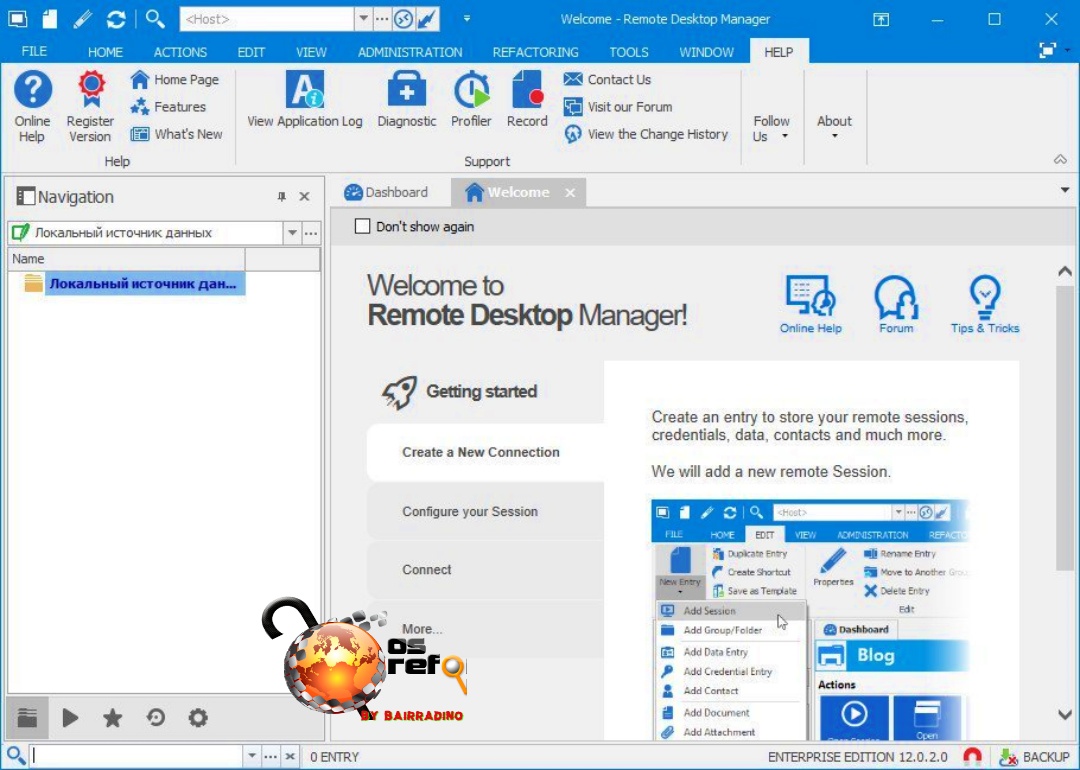Launch the Diagnostic tool
1080x770 pixels.
pyautogui.click(x=406, y=100)
